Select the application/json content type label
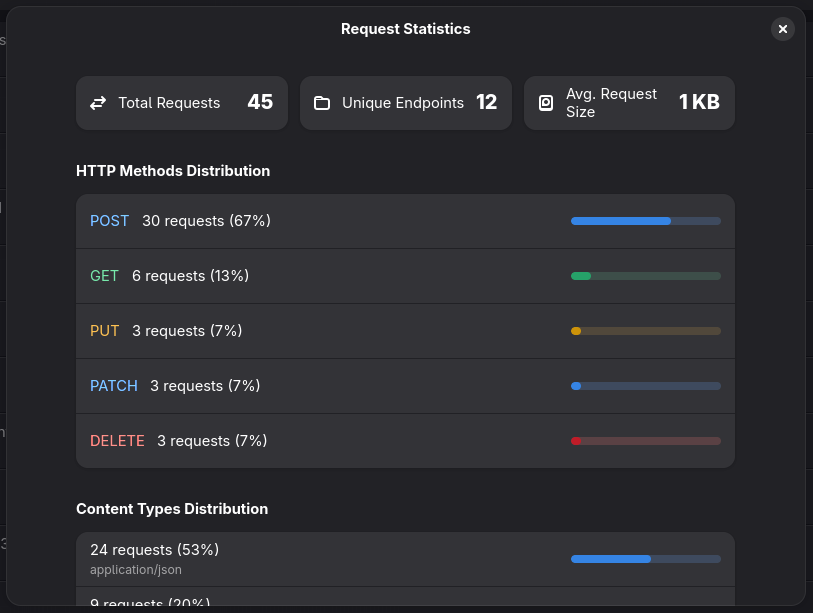The image size is (813, 613). click(136, 570)
